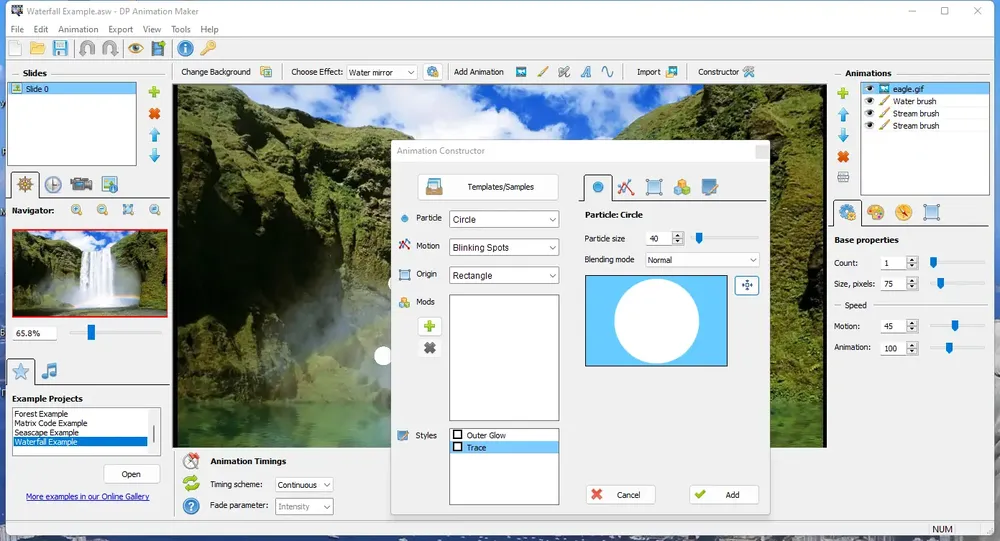Enable the Trace style checkbox

point(457,447)
